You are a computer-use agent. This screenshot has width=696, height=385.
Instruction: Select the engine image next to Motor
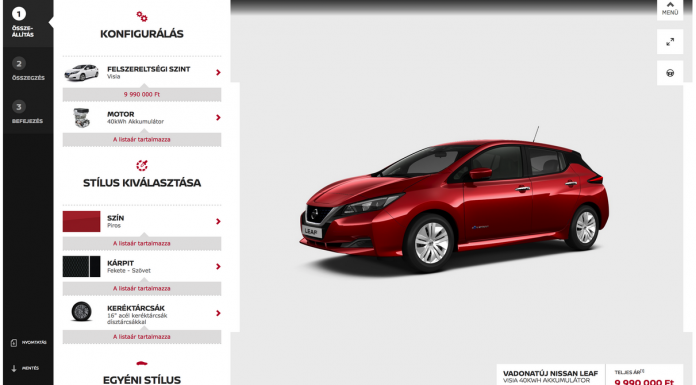[x=82, y=118]
